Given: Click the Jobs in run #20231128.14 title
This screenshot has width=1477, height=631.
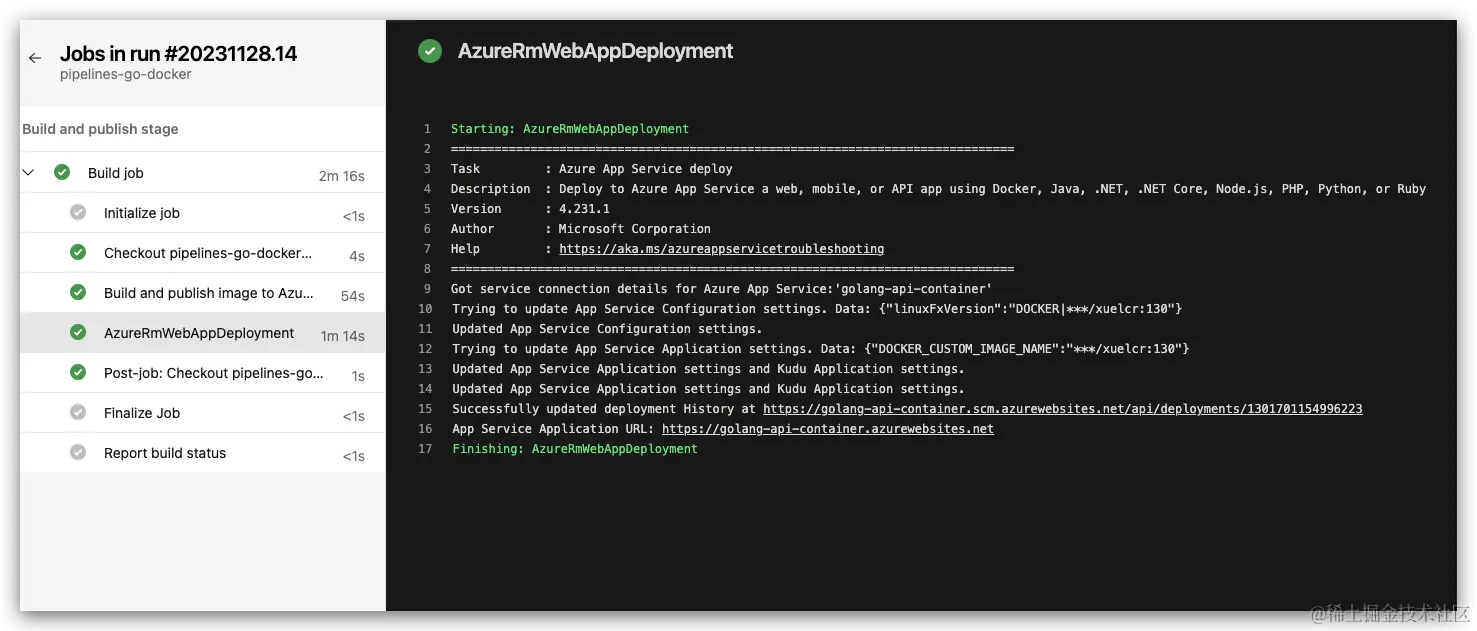Looking at the screenshot, I should point(178,54).
